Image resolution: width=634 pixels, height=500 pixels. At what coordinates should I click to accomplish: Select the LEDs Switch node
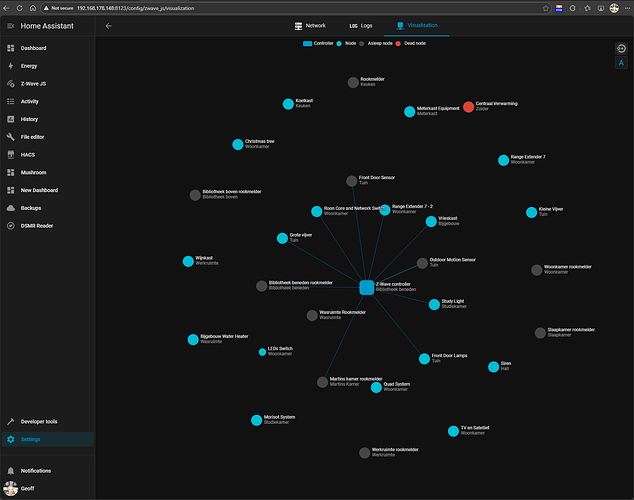[x=262, y=352]
